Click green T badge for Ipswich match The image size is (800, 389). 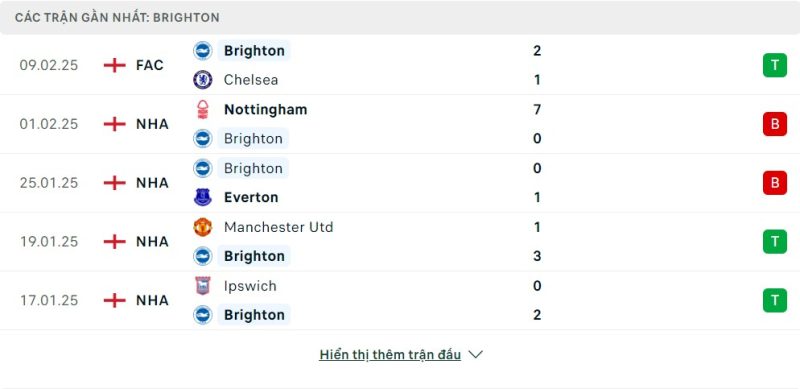pyautogui.click(x=774, y=300)
